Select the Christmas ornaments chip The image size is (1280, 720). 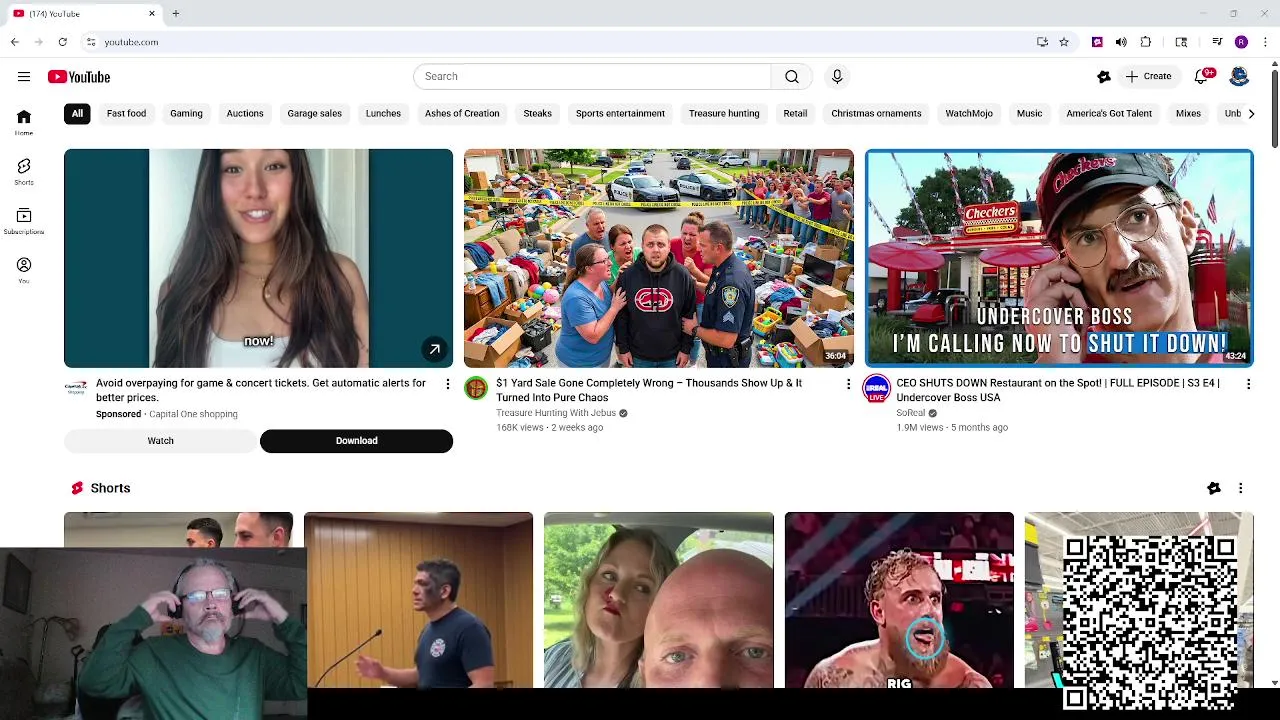click(x=876, y=114)
